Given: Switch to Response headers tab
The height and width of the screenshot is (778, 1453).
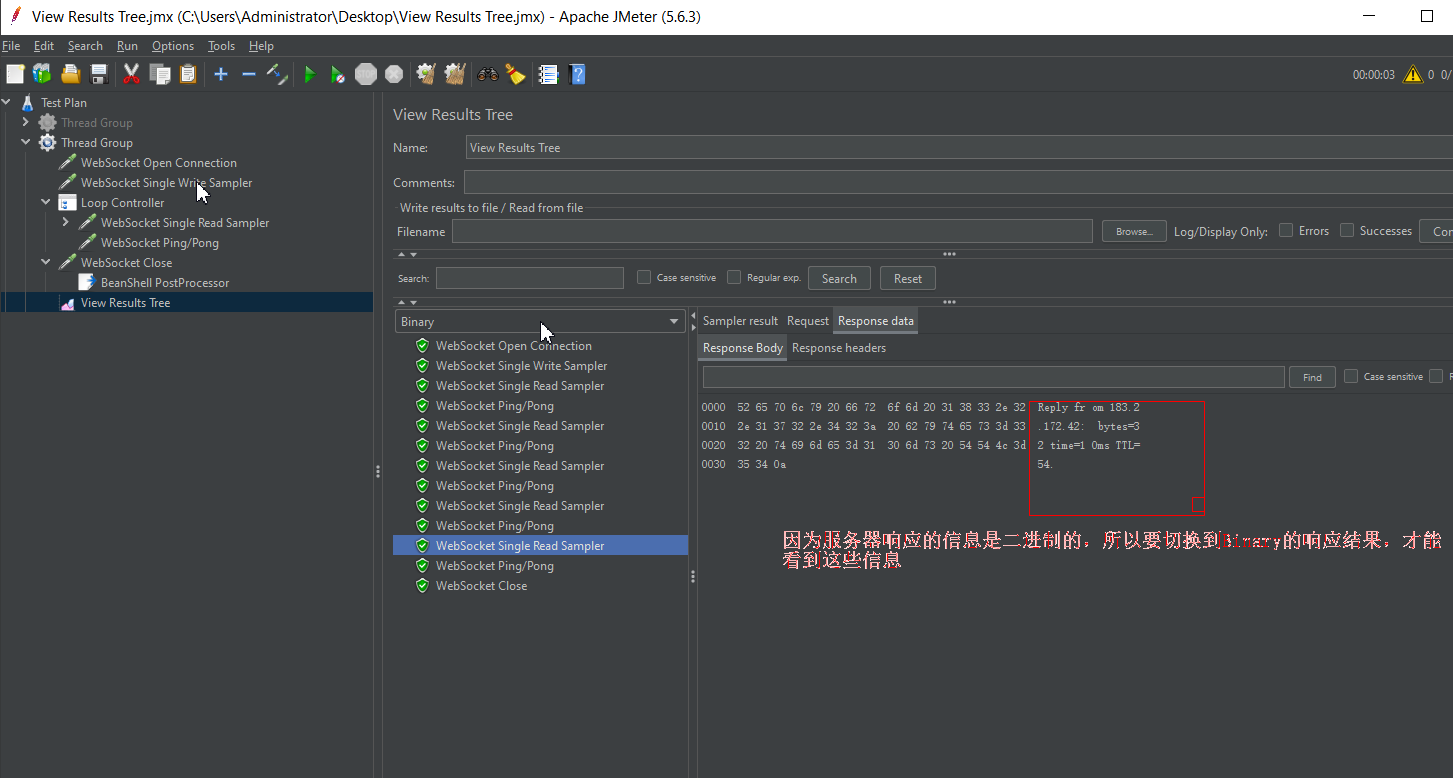Looking at the screenshot, I should (x=839, y=348).
